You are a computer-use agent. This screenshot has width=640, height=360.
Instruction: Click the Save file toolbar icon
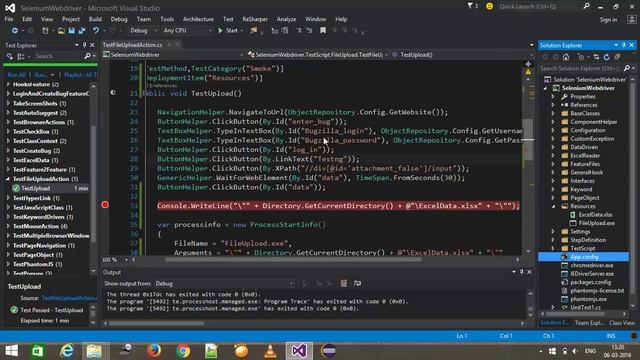point(71,31)
